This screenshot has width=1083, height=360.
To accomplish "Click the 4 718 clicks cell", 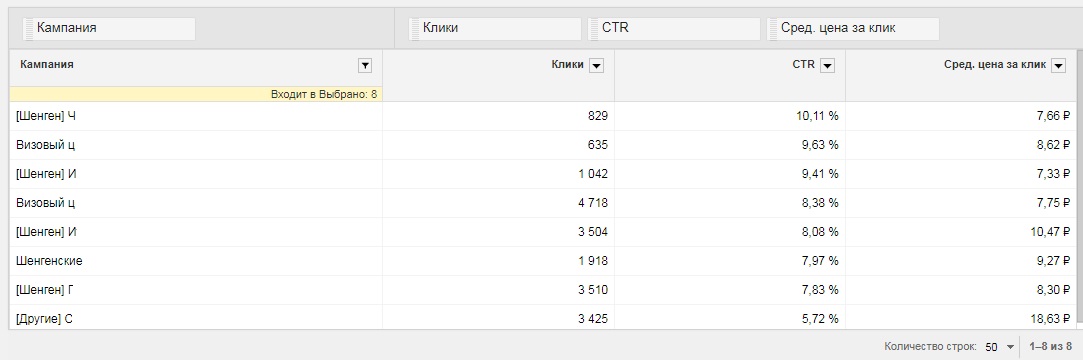I will [499, 203].
